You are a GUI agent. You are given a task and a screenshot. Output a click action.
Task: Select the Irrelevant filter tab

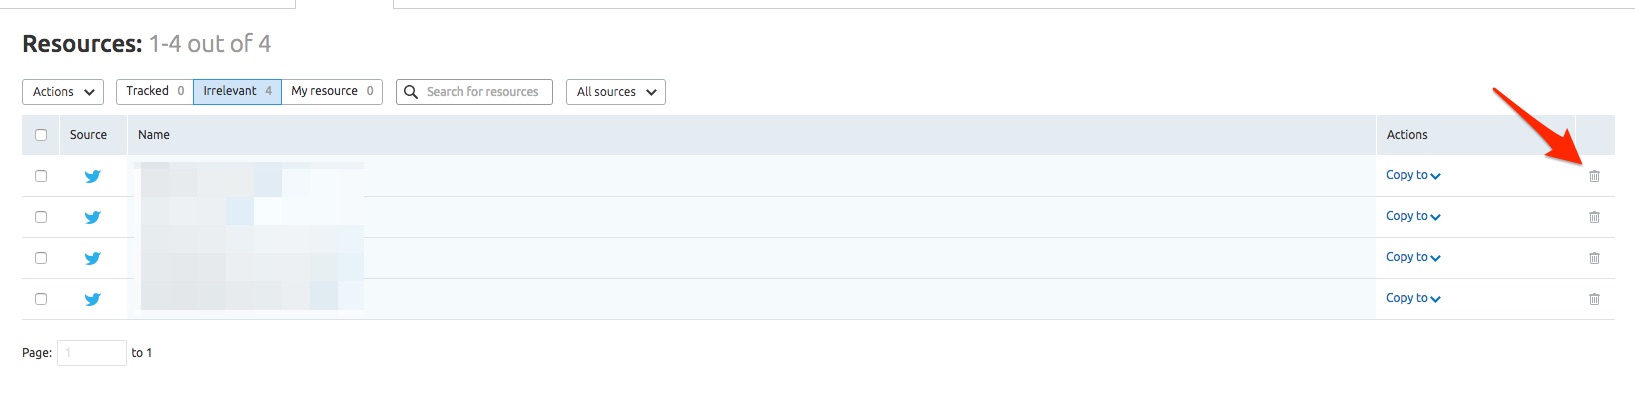[x=238, y=91]
